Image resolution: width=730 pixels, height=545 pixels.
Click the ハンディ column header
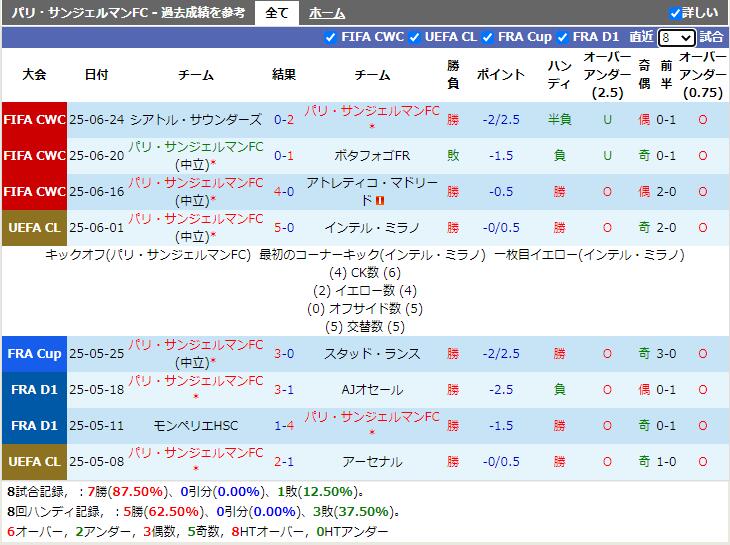(559, 74)
